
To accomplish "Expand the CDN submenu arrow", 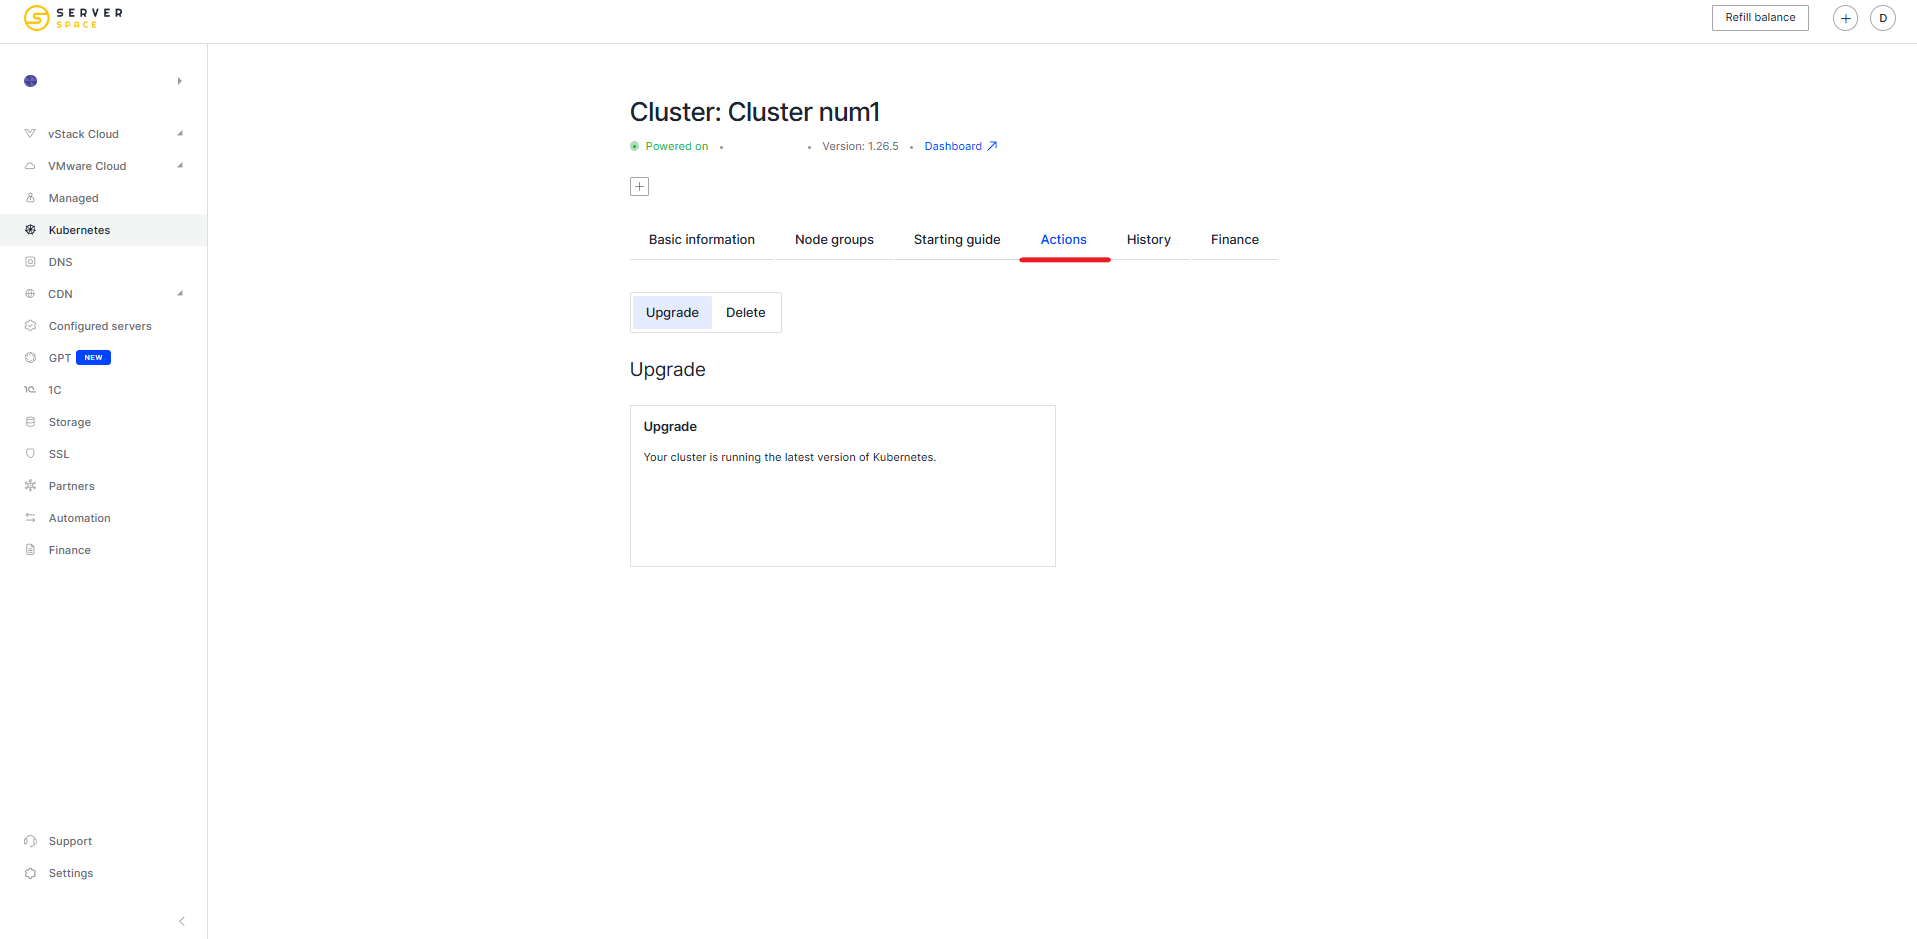I will pos(180,294).
